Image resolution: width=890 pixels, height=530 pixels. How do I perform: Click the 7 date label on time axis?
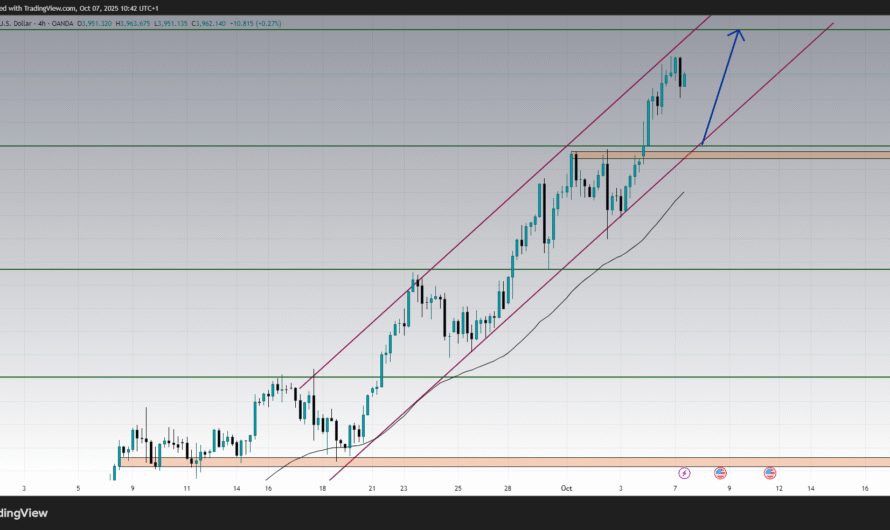675,489
